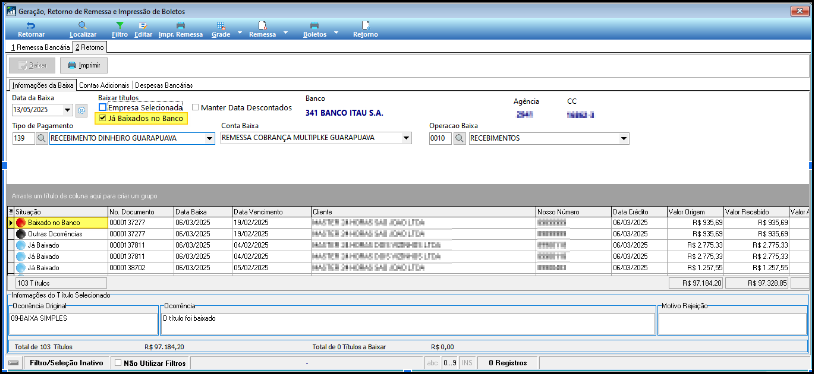Click the Data da Baixa date field

point(37,110)
